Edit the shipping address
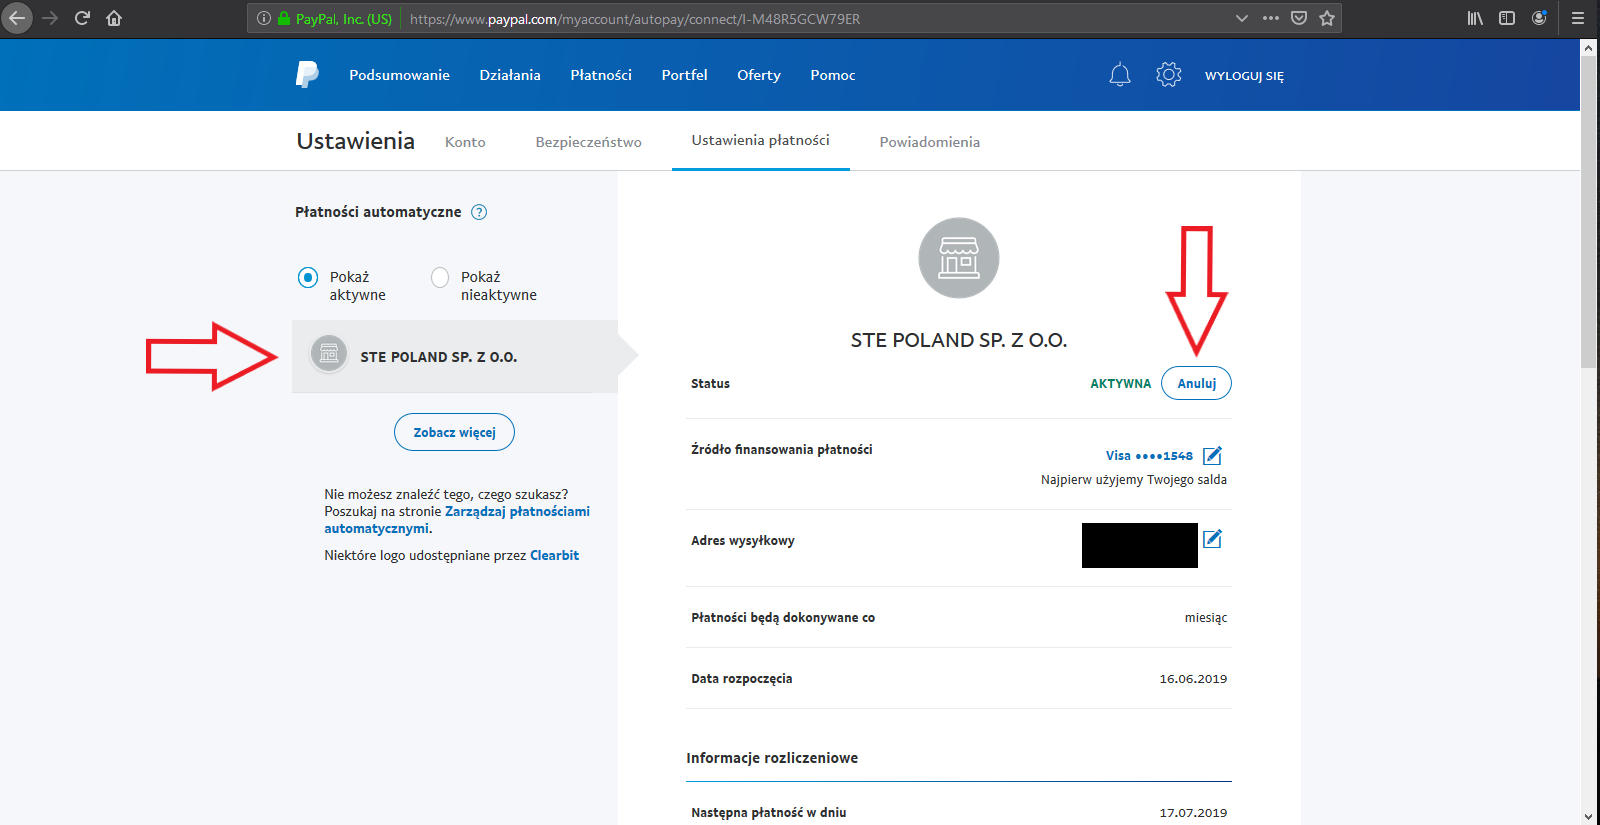Viewport: 1600px width, 825px height. tap(1212, 539)
